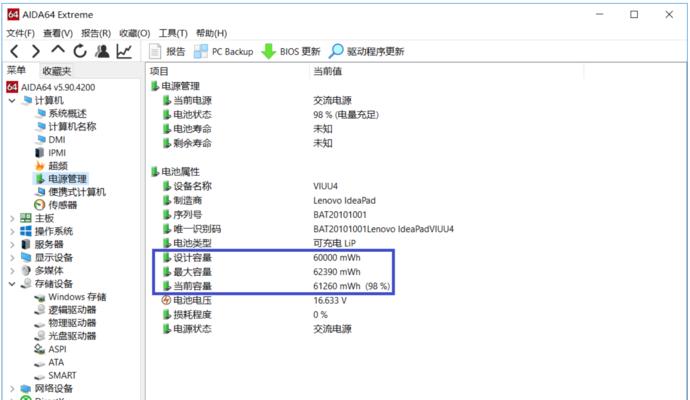The width and height of the screenshot is (690, 400).
Task: Select 网络设备 in the tree
Action: coord(47,389)
